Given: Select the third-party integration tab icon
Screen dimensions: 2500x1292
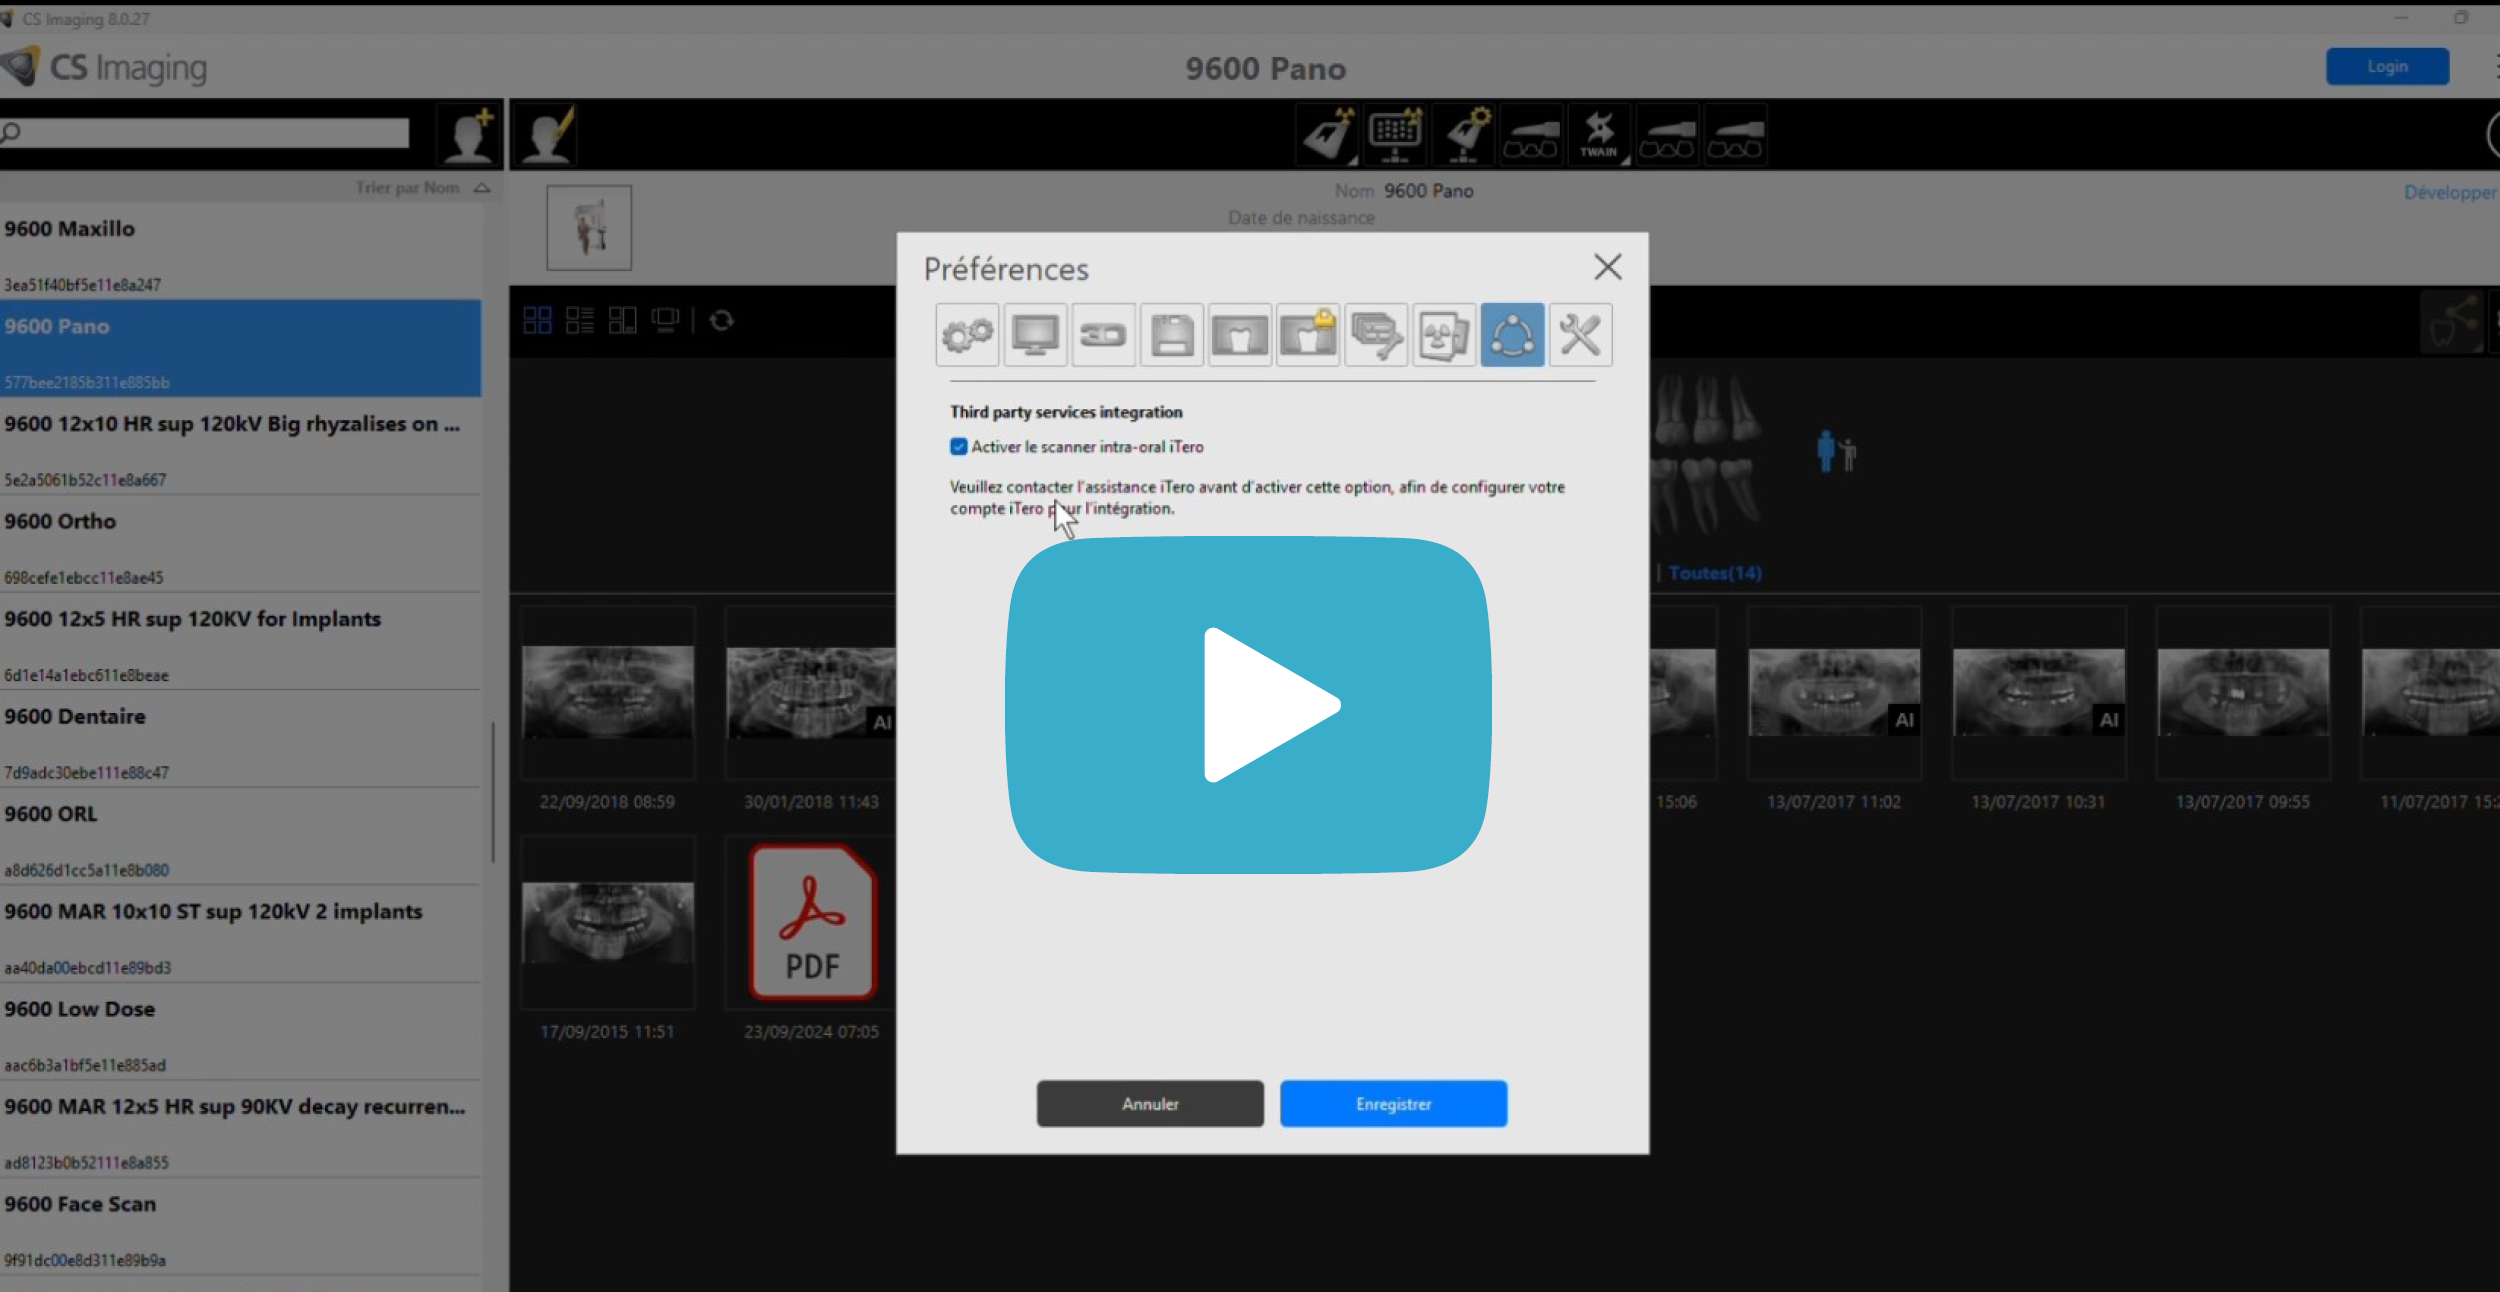Looking at the screenshot, I should coord(1512,335).
